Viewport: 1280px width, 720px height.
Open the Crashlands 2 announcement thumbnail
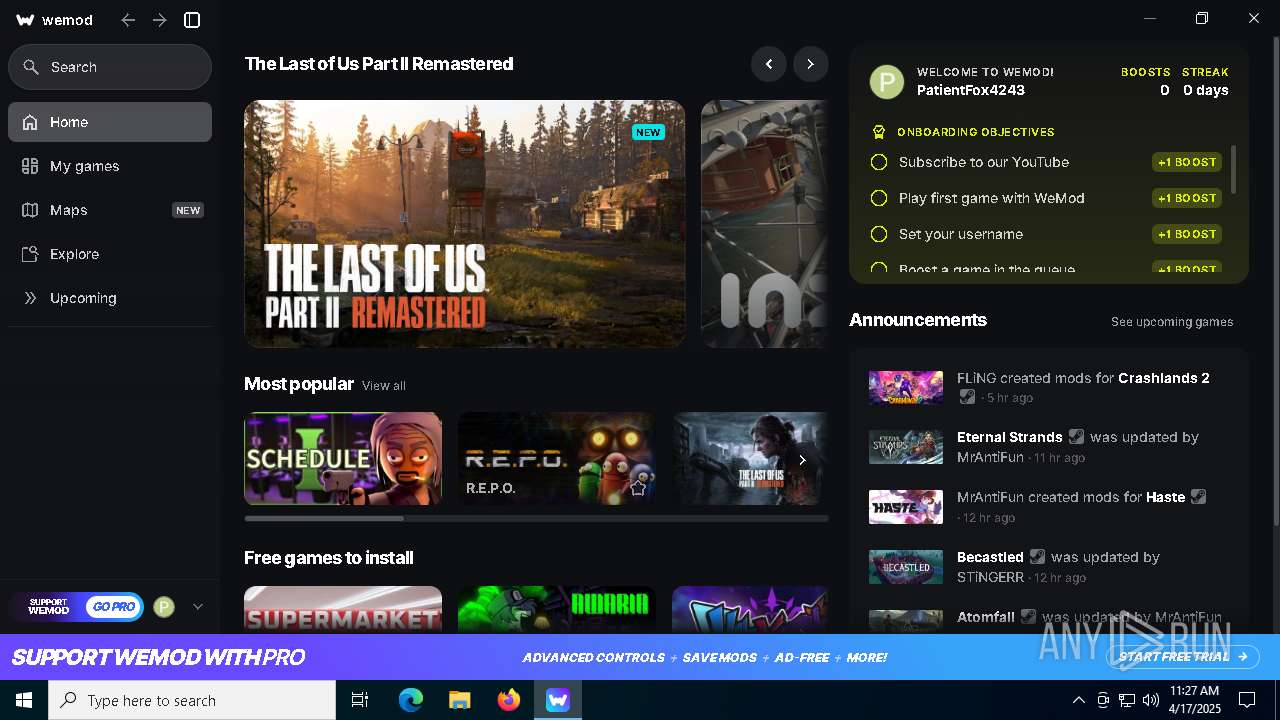tap(906, 387)
